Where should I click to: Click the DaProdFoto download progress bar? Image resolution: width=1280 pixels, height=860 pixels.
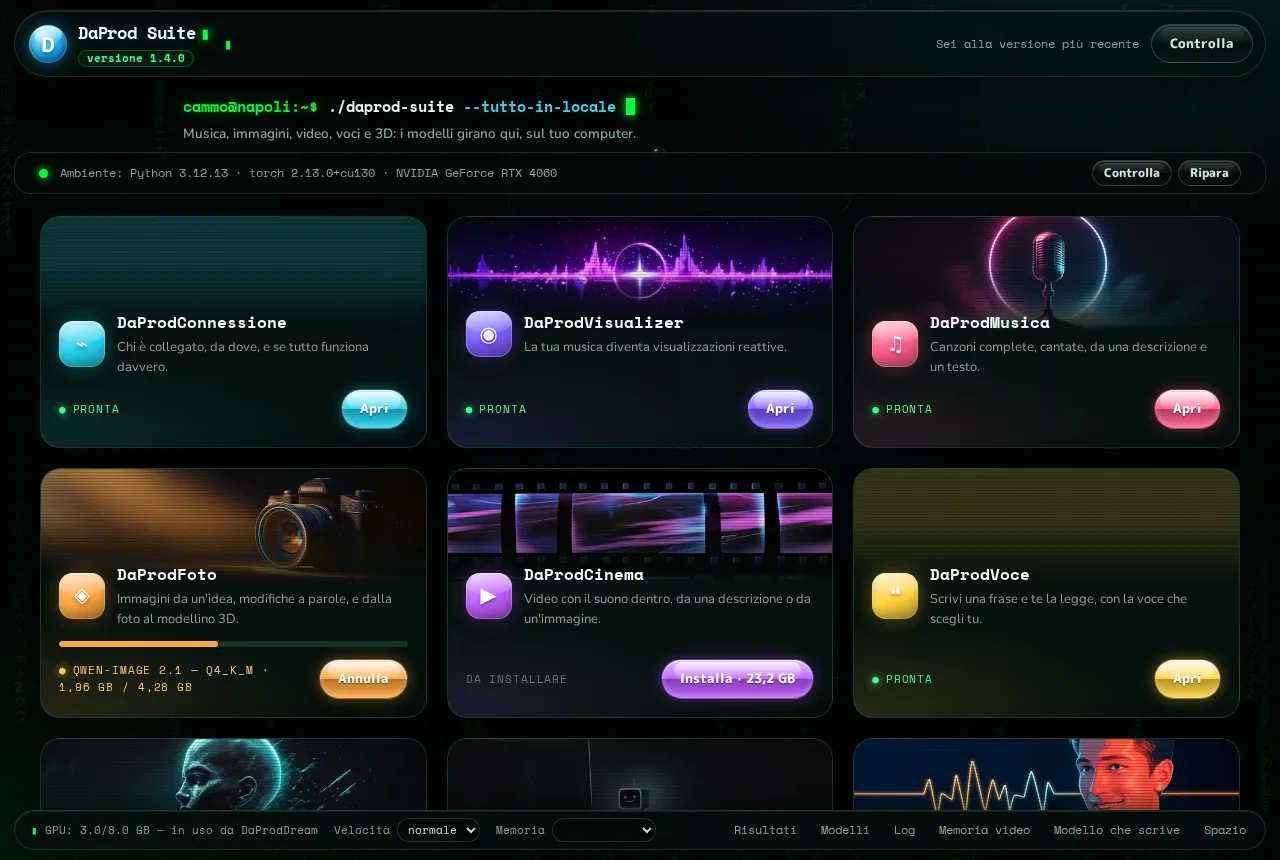[x=233, y=644]
